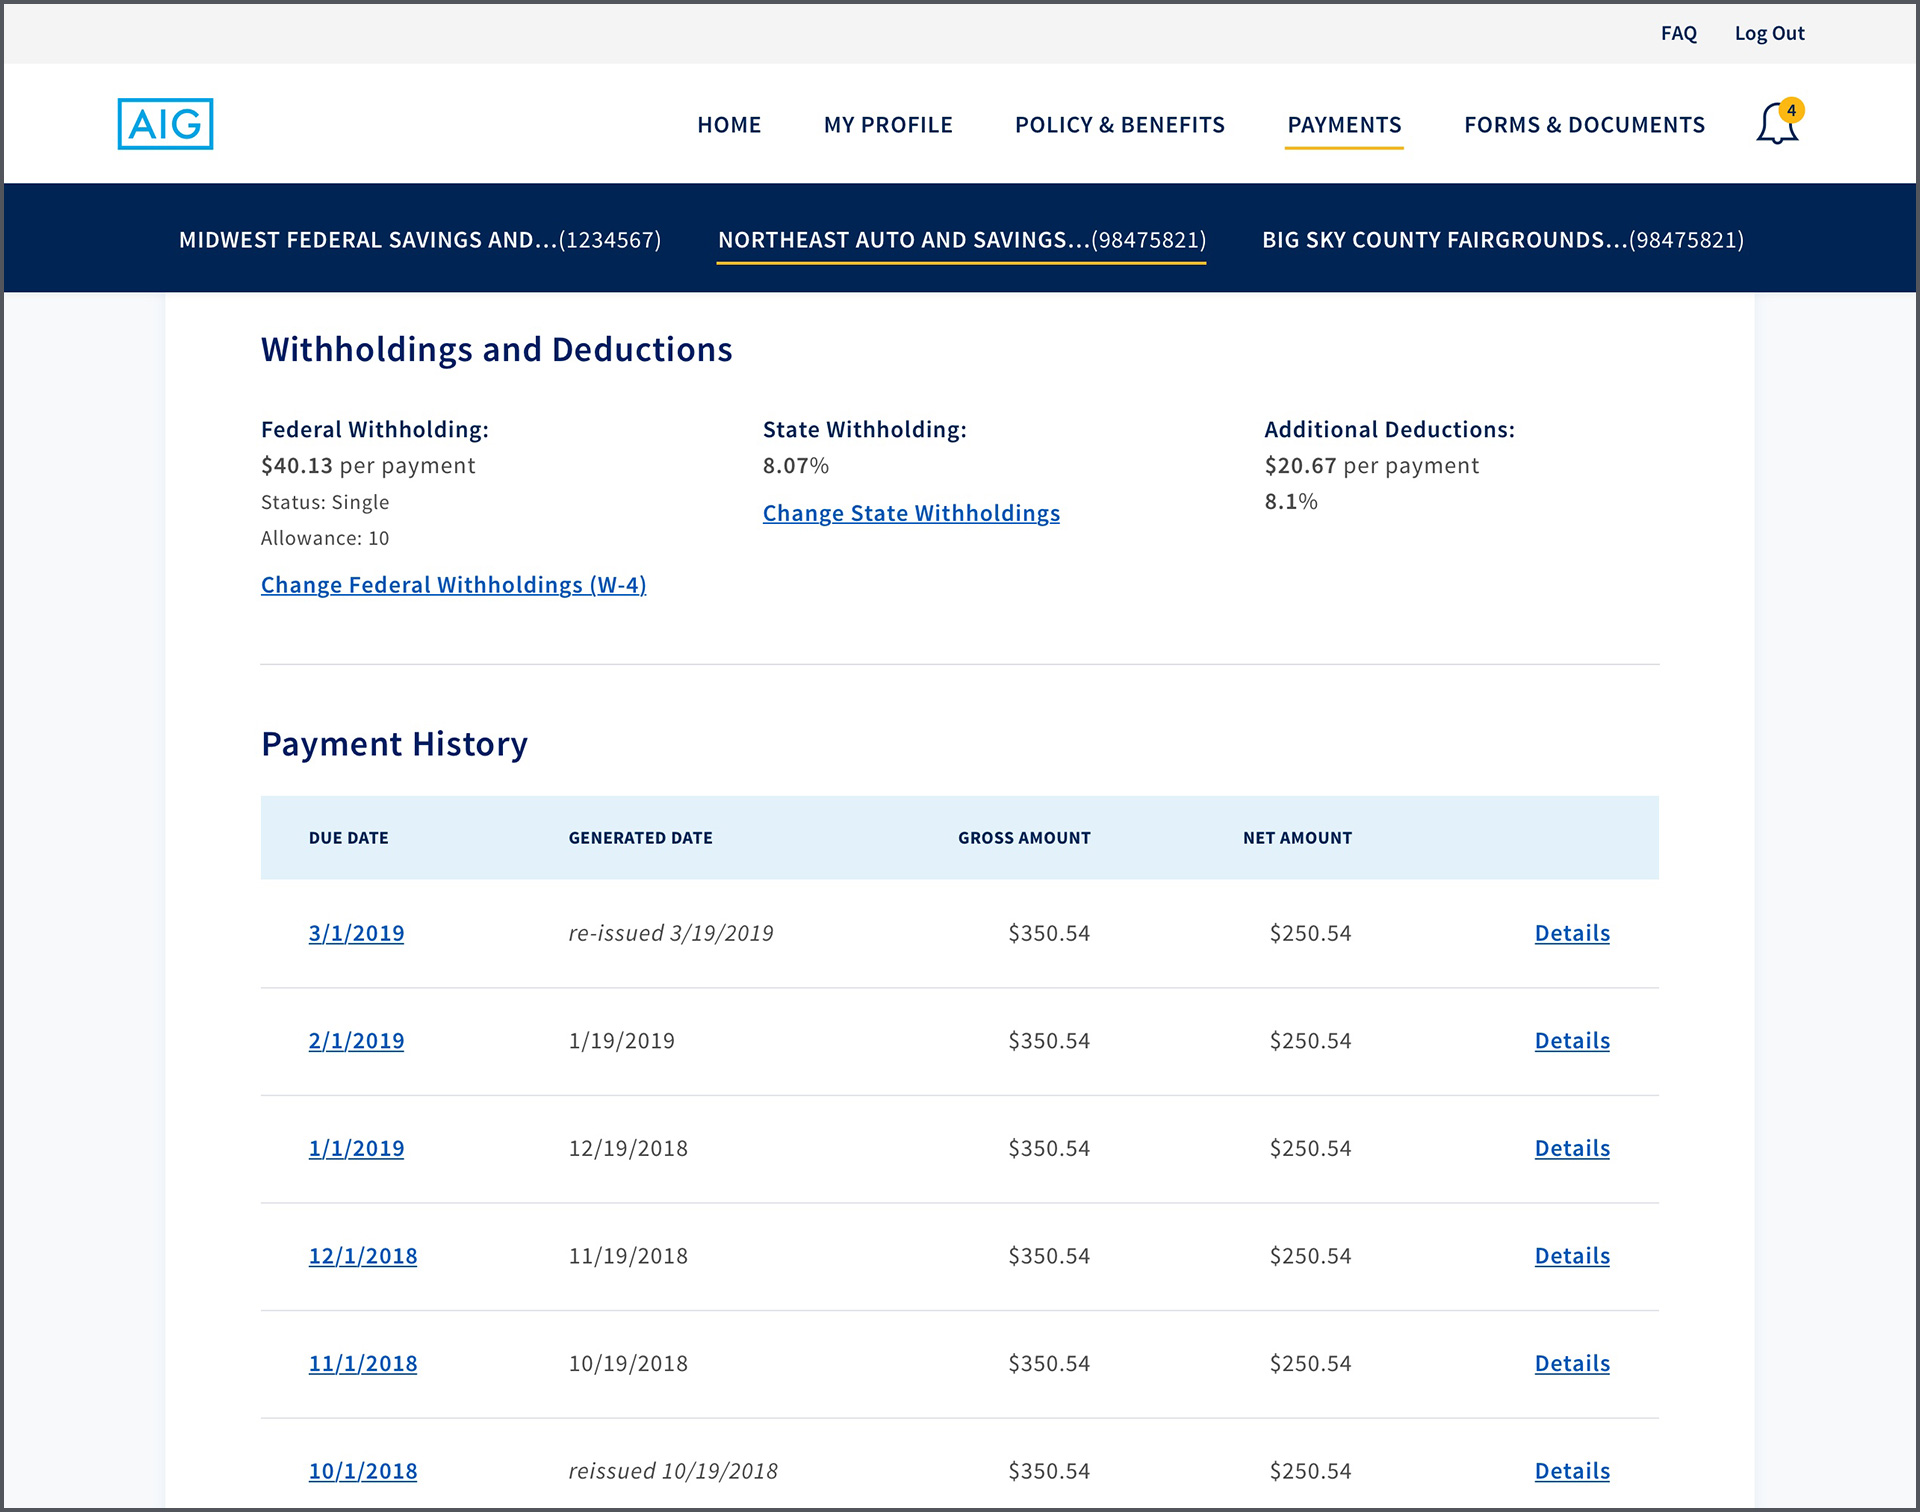
Task: Open the notifications bell icon
Action: click(1778, 123)
